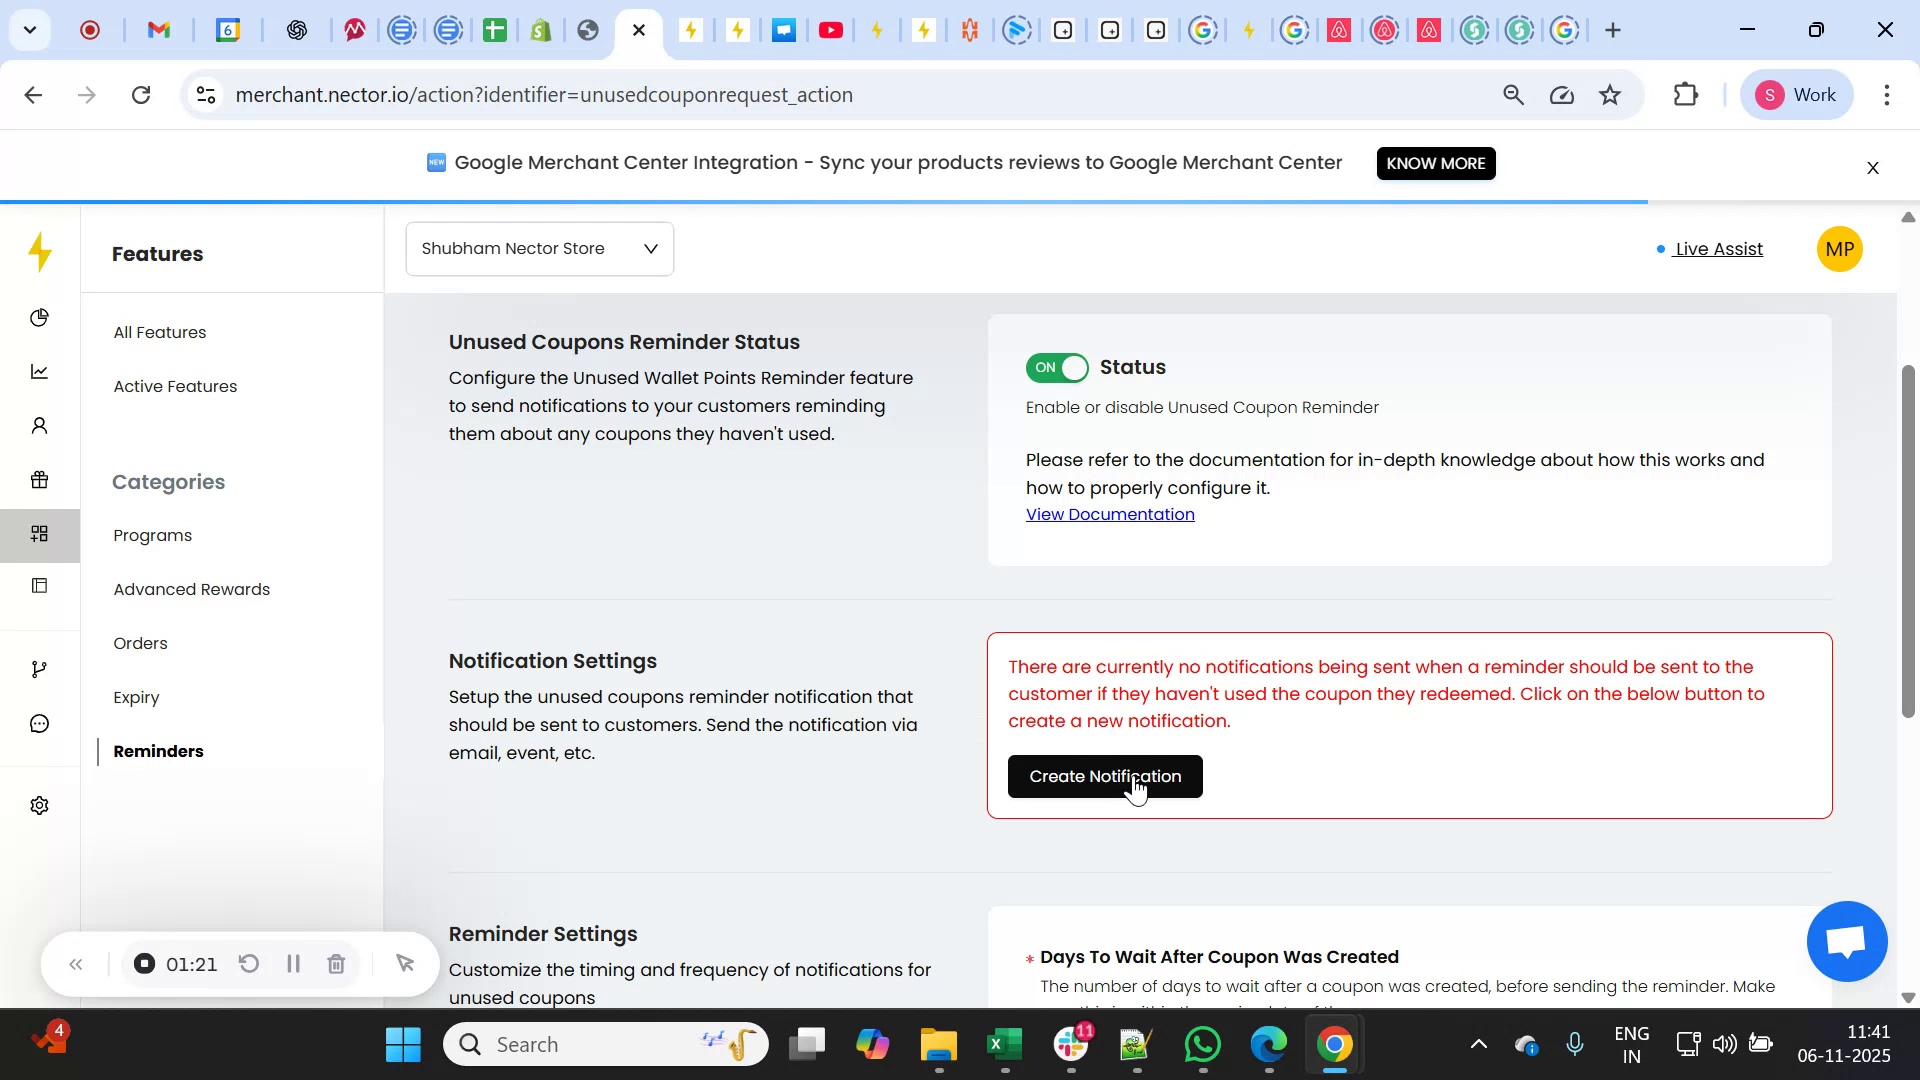This screenshot has height=1080, width=1920.
Task: Open View Documentation link
Action: point(1110,514)
